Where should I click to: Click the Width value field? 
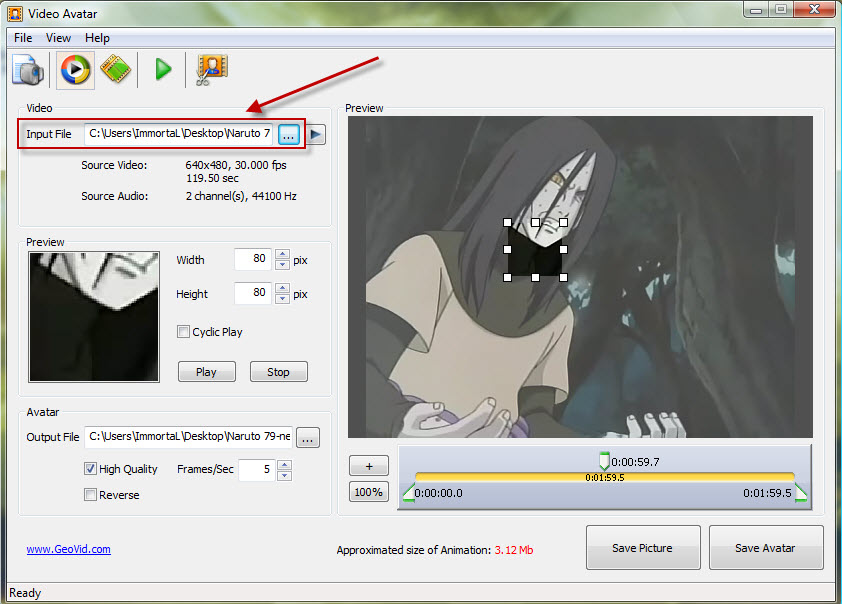coord(253,259)
